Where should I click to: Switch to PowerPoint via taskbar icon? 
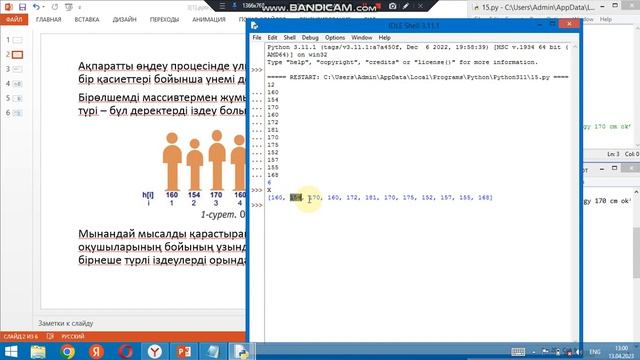pyautogui.click(x=184, y=351)
